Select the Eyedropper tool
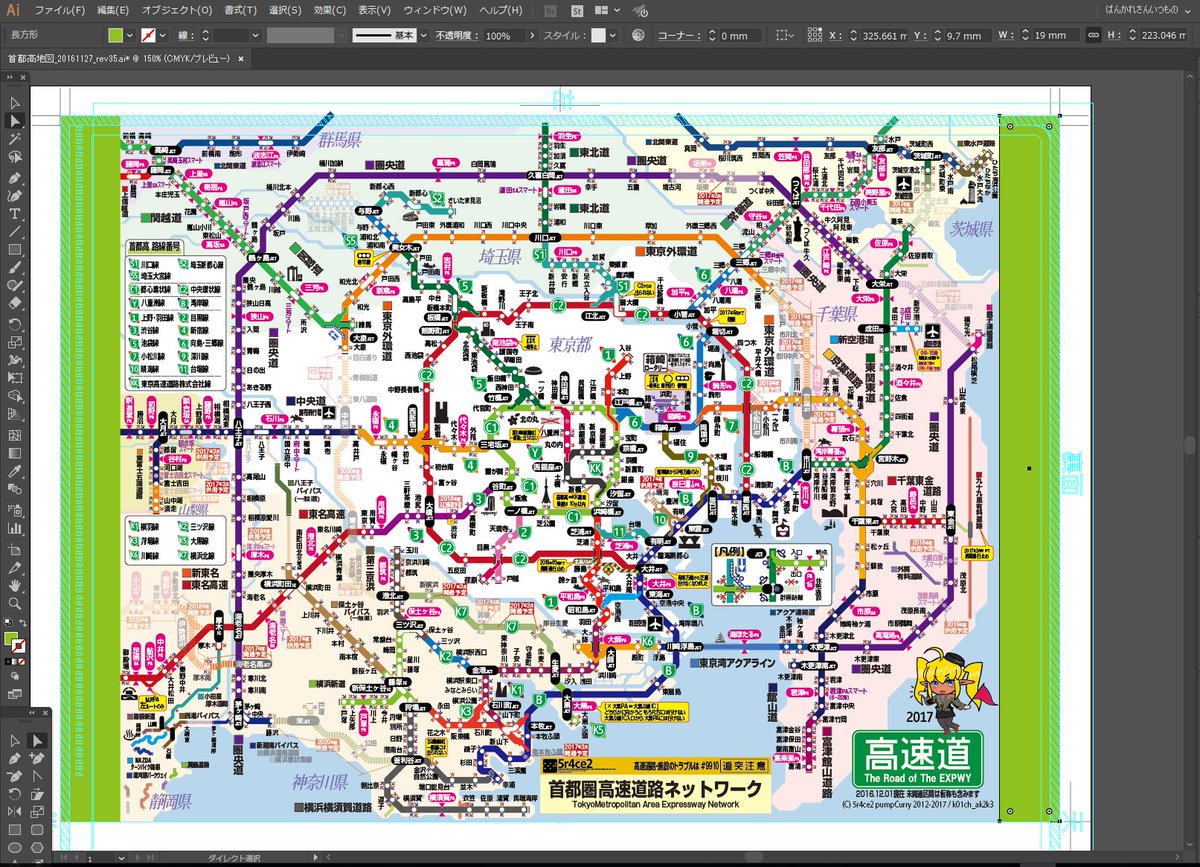Image resolution: width=1200 pixels, height=867 pixels. [15, 470]
